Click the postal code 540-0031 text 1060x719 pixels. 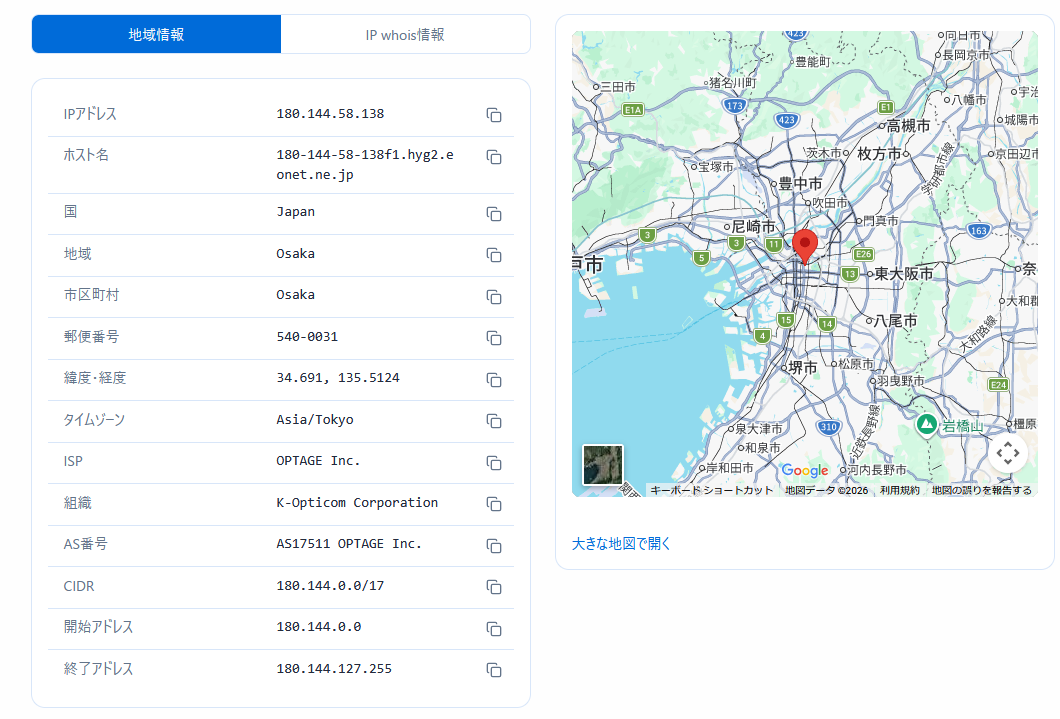click(307, 337)
